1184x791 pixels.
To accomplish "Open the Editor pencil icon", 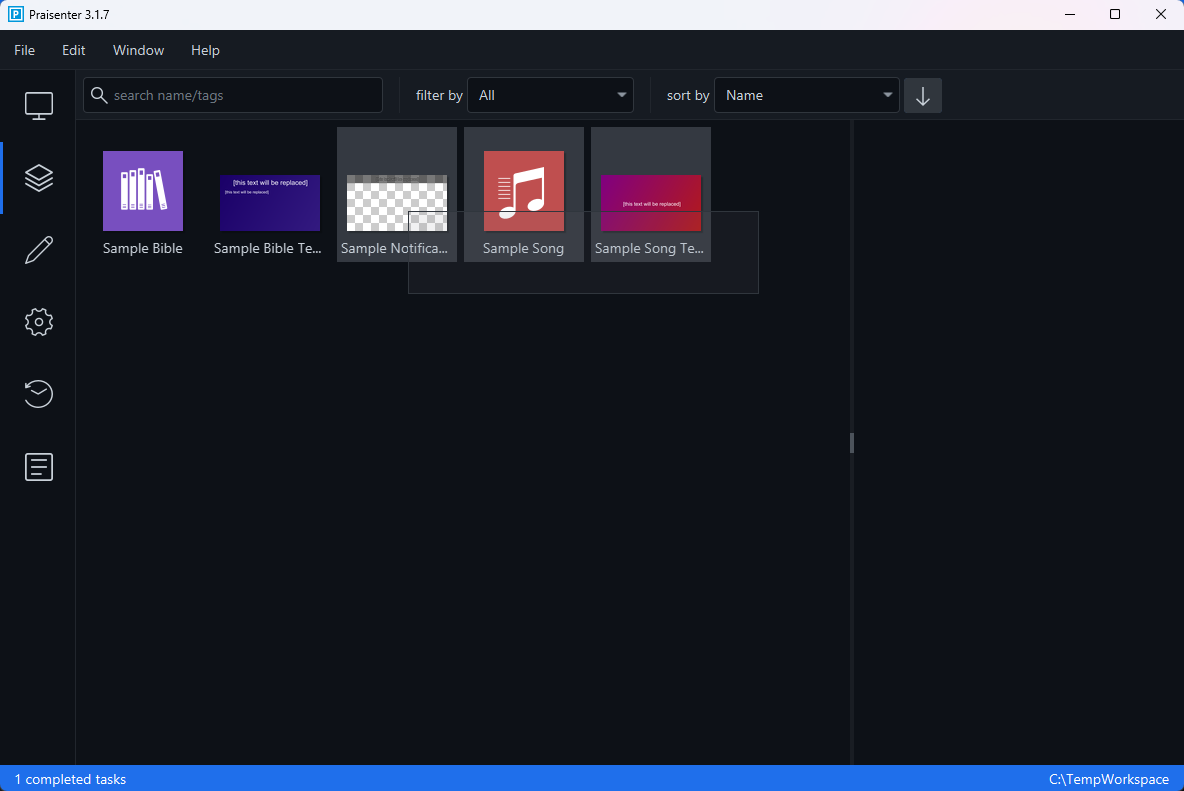I will pos(38,249).
